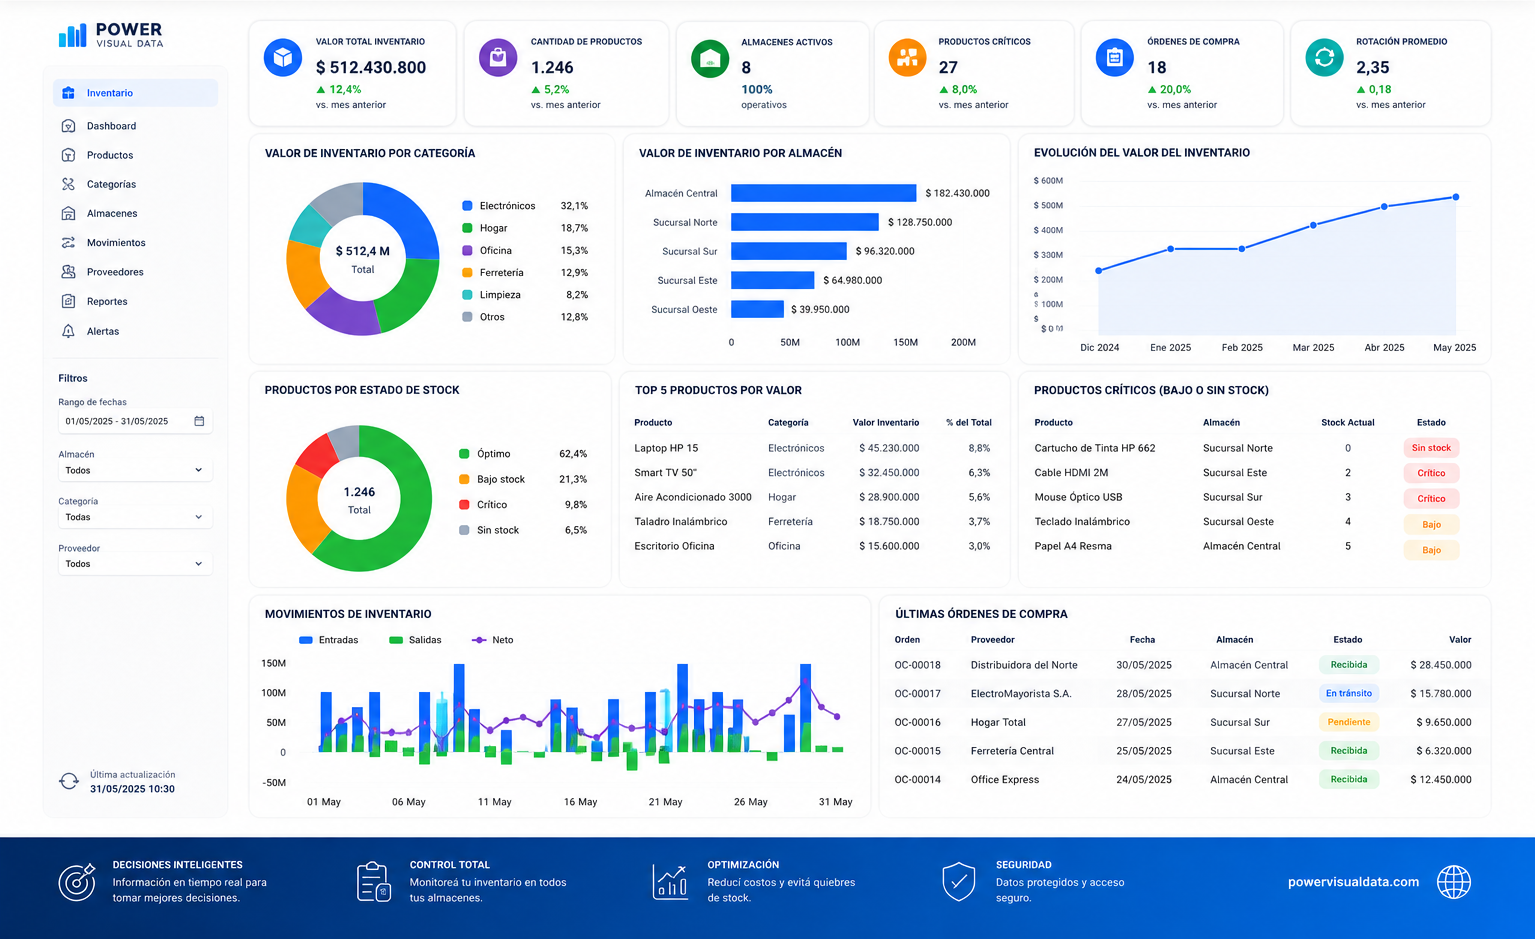The width and height of the screenshot is (1535, 939).
Task: Visit the powervisualdata.com link
Action: click(1353, 882)
